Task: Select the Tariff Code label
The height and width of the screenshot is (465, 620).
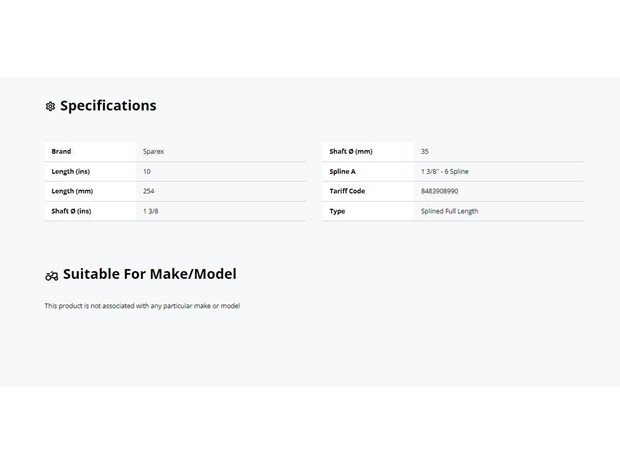Action: [x=347, y=191]
